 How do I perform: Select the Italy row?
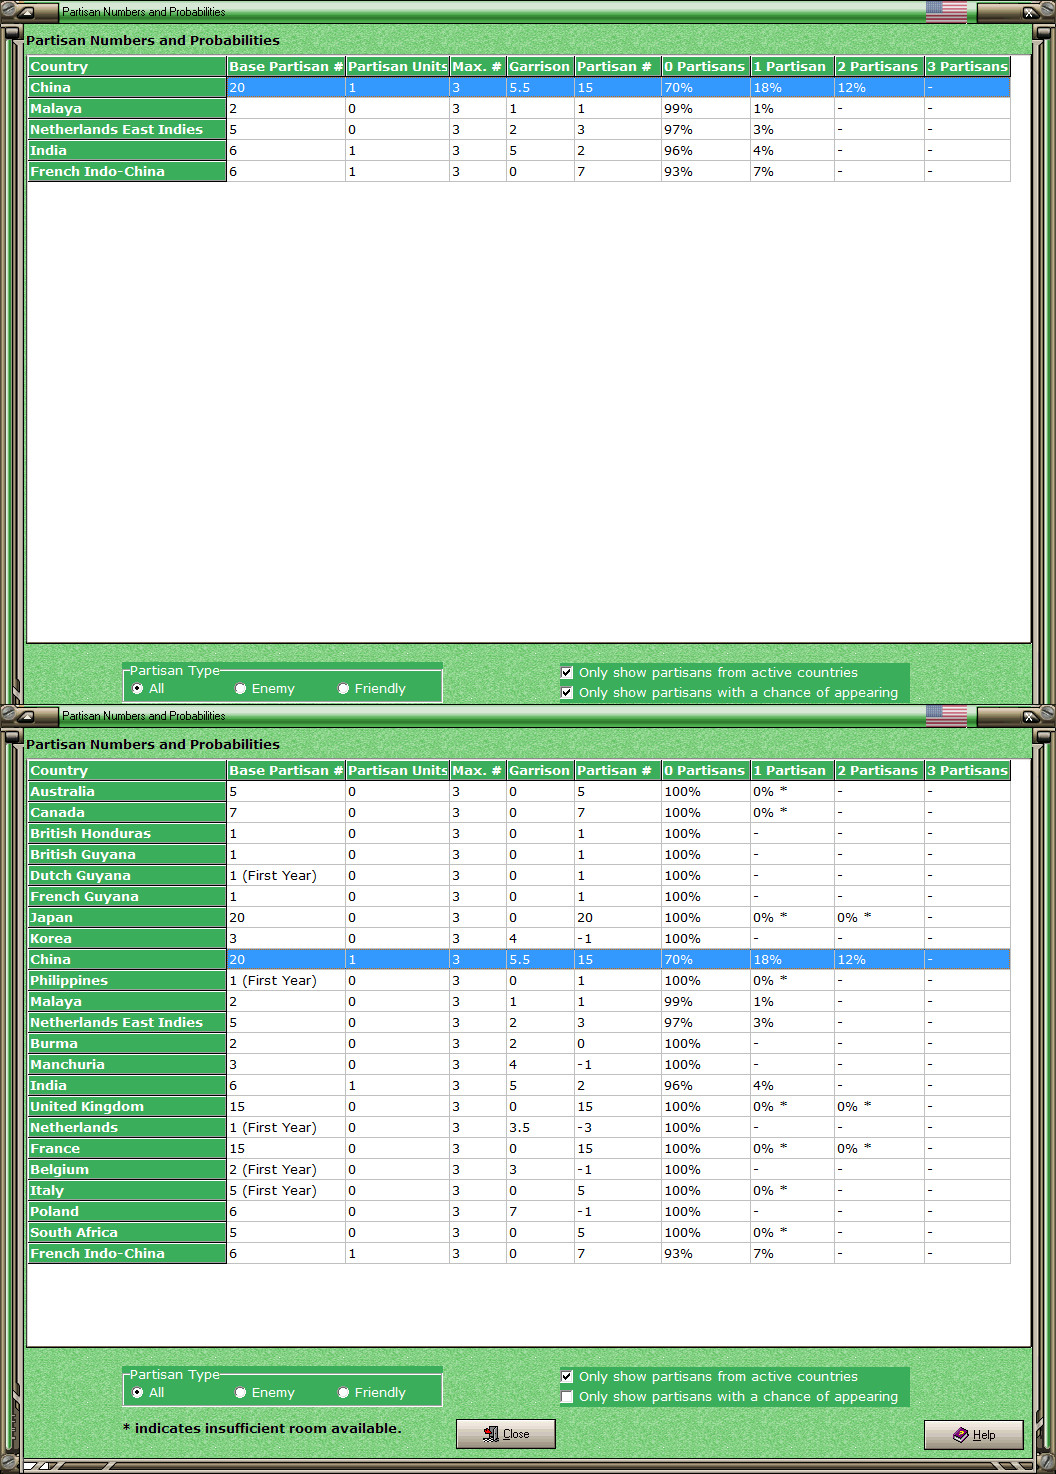click(x=519, y=1191)
